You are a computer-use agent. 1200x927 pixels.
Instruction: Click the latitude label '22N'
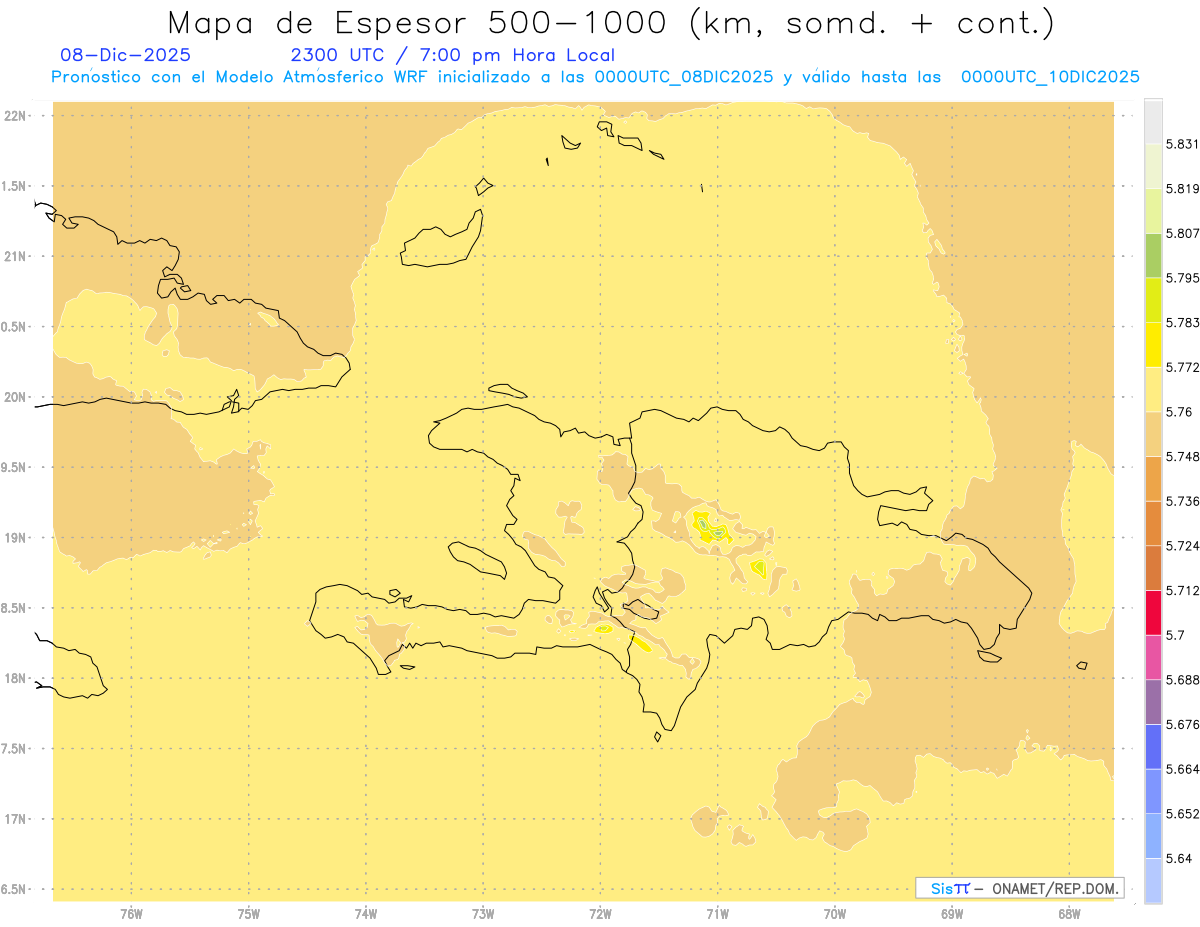14,116
